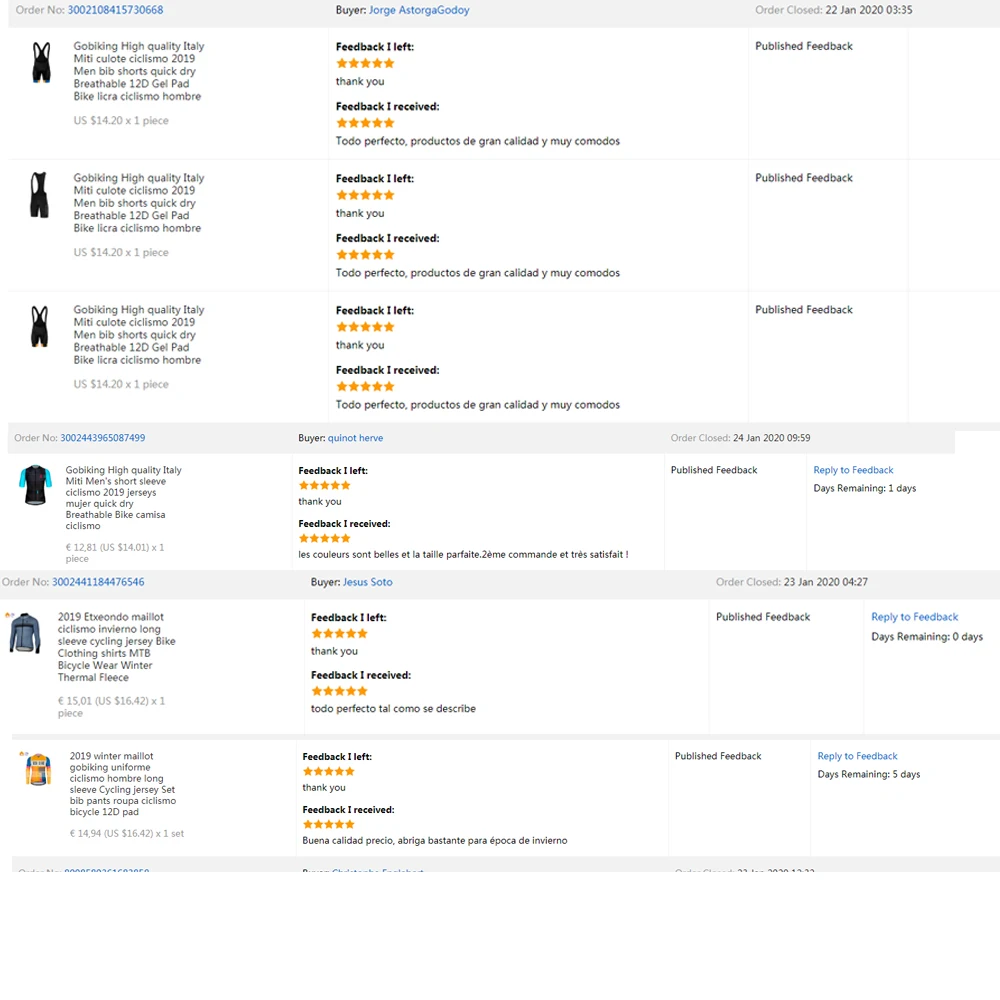This screenshot has height=1000, width=1000.
Task: Reply to Feedback with 1 days remaining
Action: point(853,470)
